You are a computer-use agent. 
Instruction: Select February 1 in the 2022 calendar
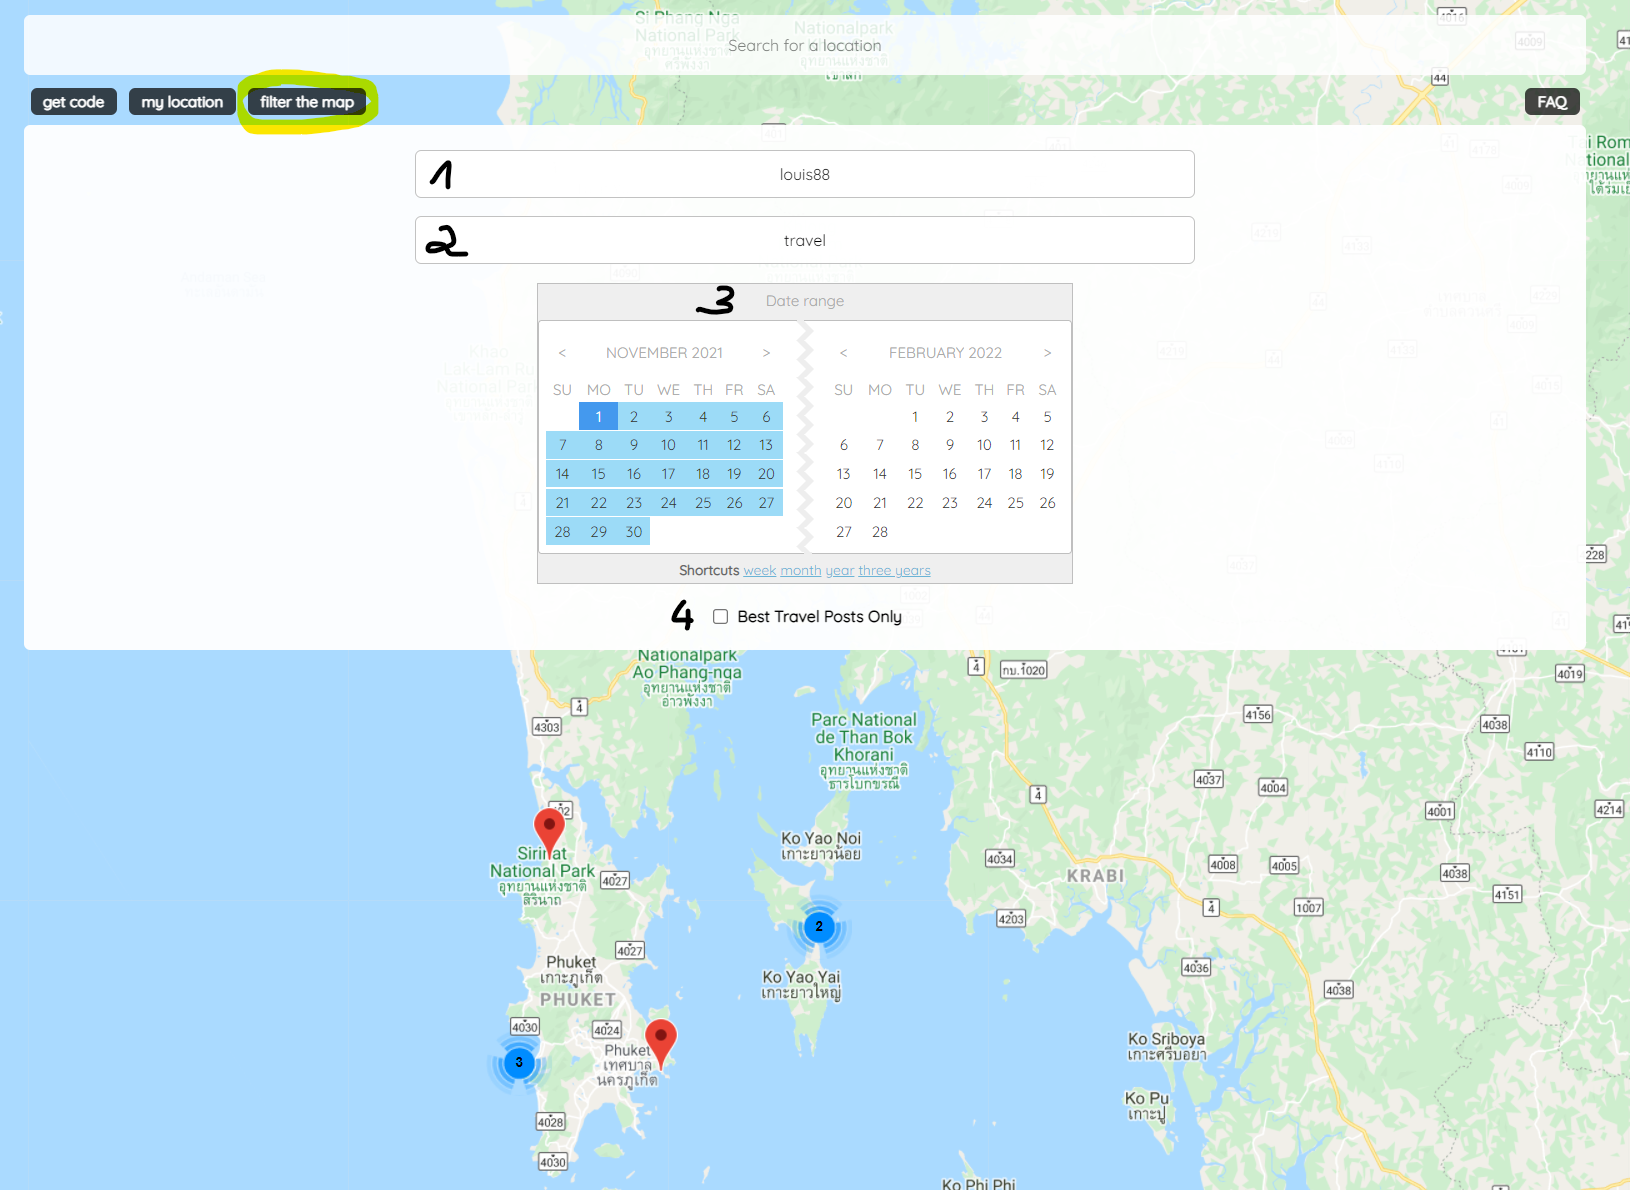915,417
